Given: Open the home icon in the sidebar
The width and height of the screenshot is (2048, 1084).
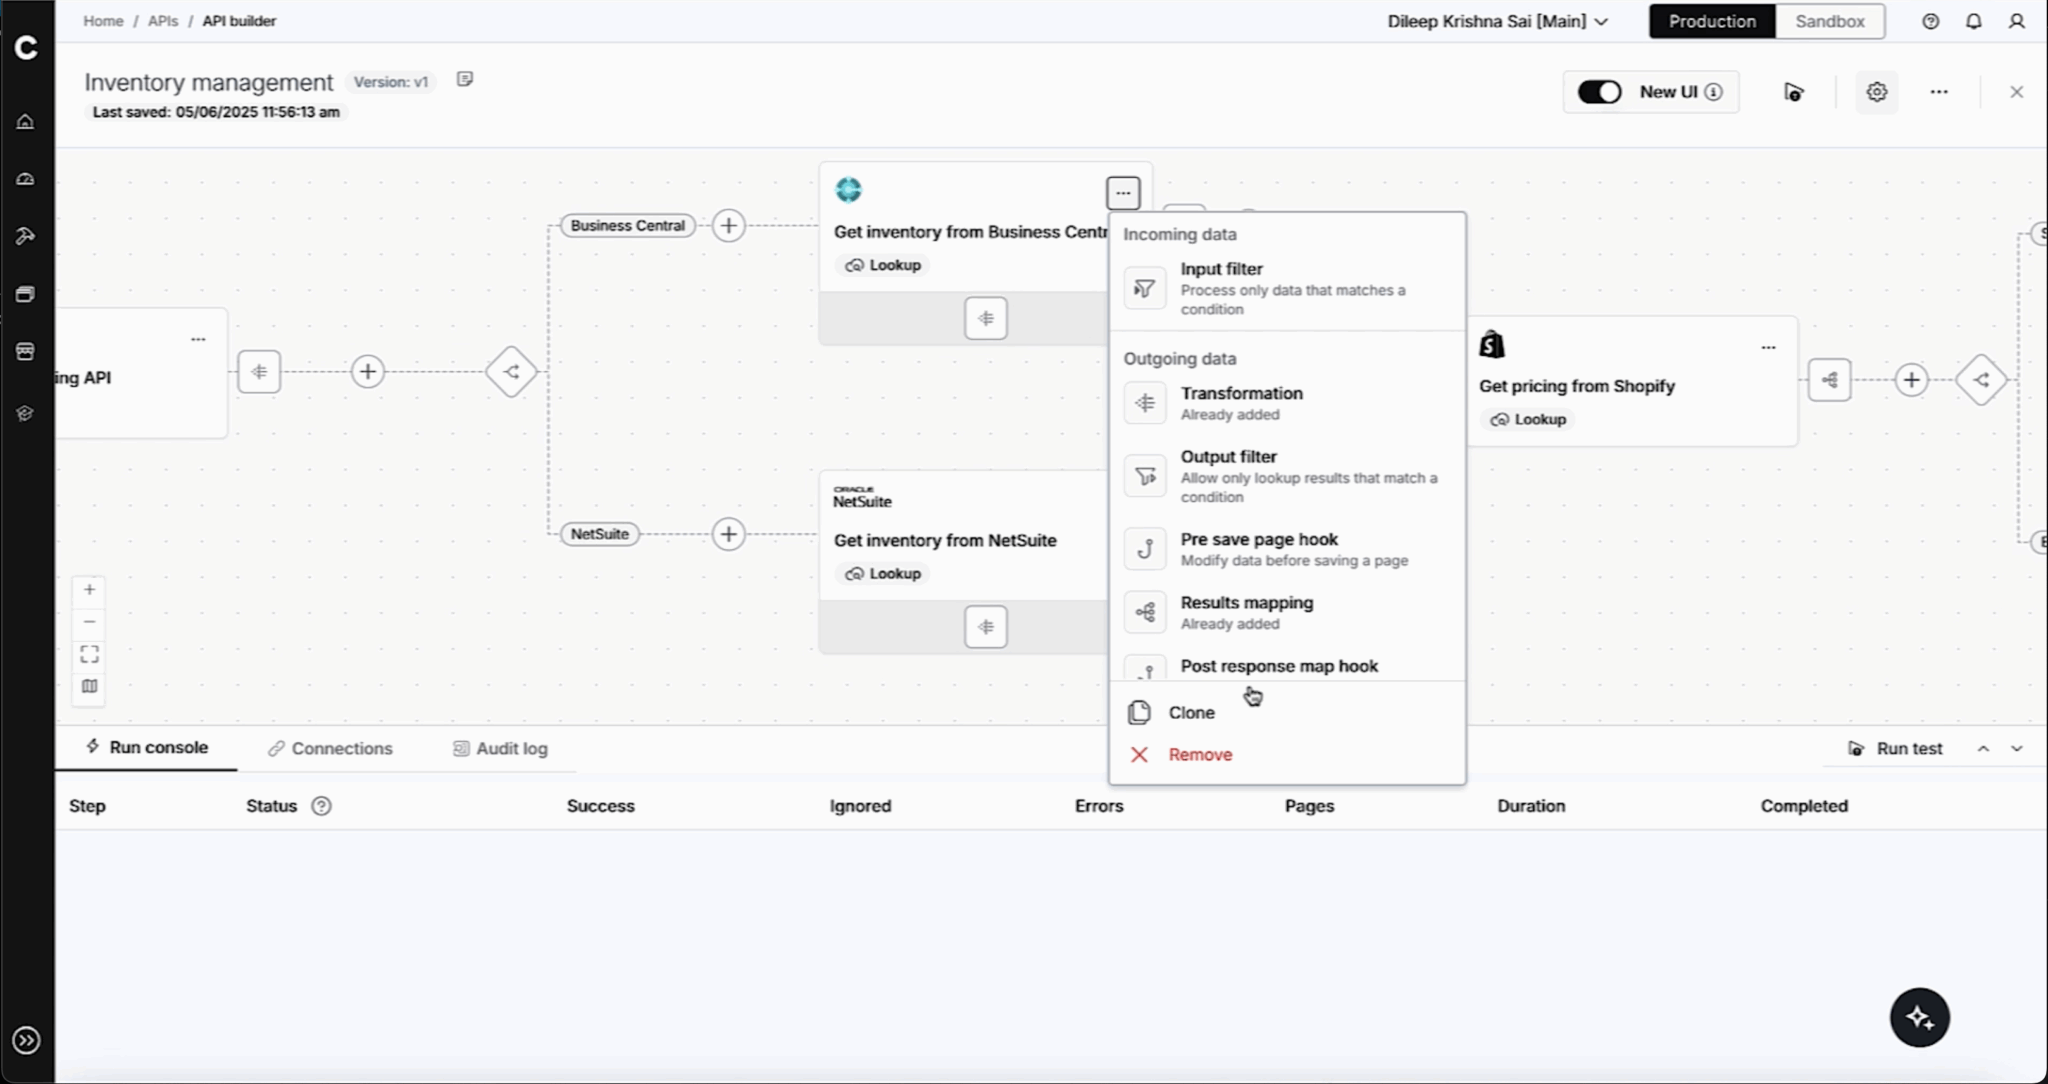Looking at the screenshot, I should tap(25, 121).
